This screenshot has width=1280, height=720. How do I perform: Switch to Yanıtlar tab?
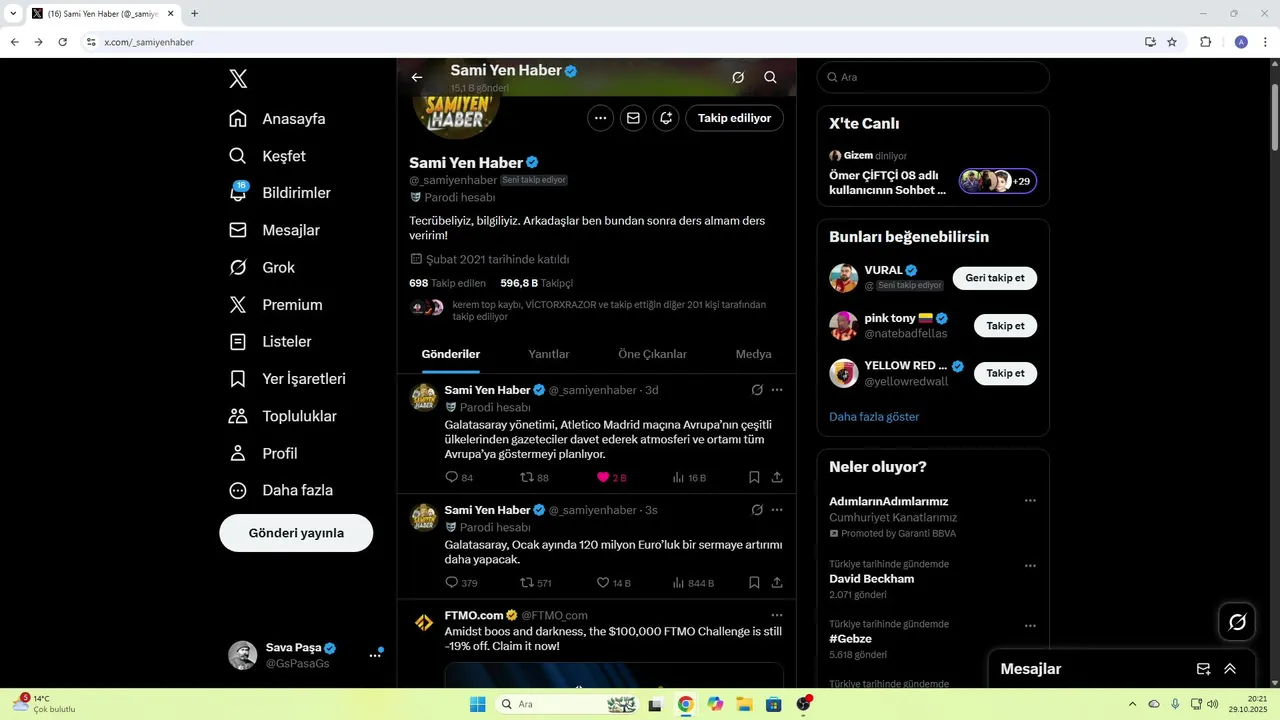point(549,354)
